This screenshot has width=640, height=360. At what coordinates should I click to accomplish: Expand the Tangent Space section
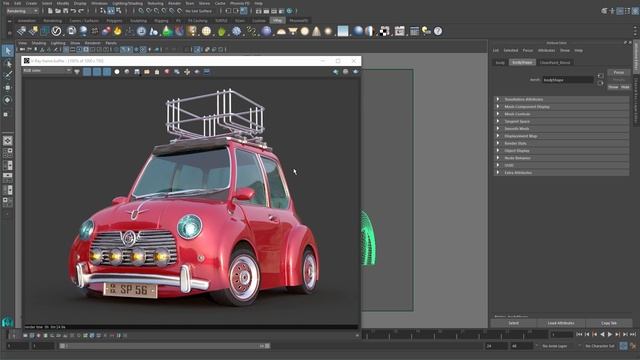tap(561, 121)
